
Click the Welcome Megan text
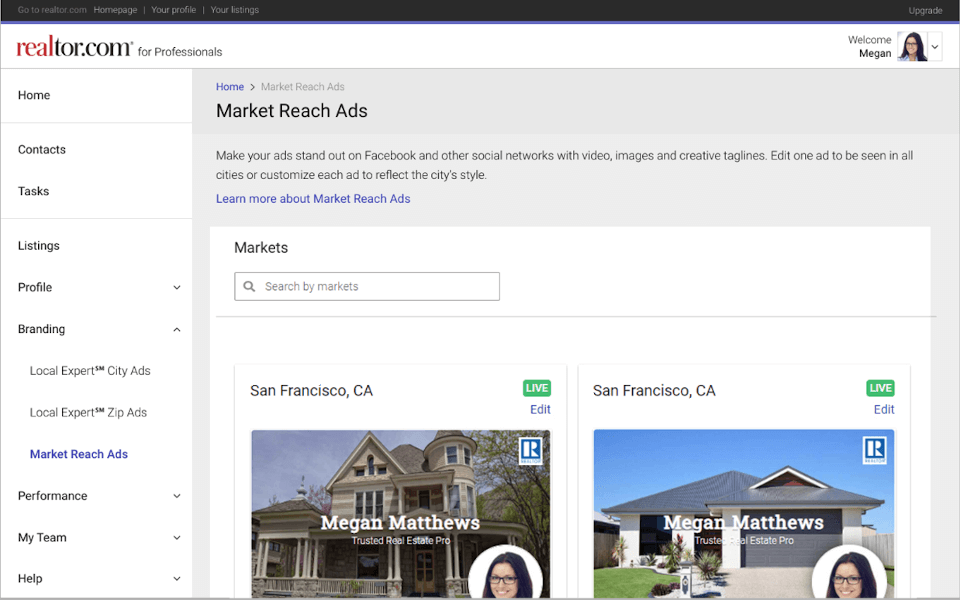coord(869,47)
